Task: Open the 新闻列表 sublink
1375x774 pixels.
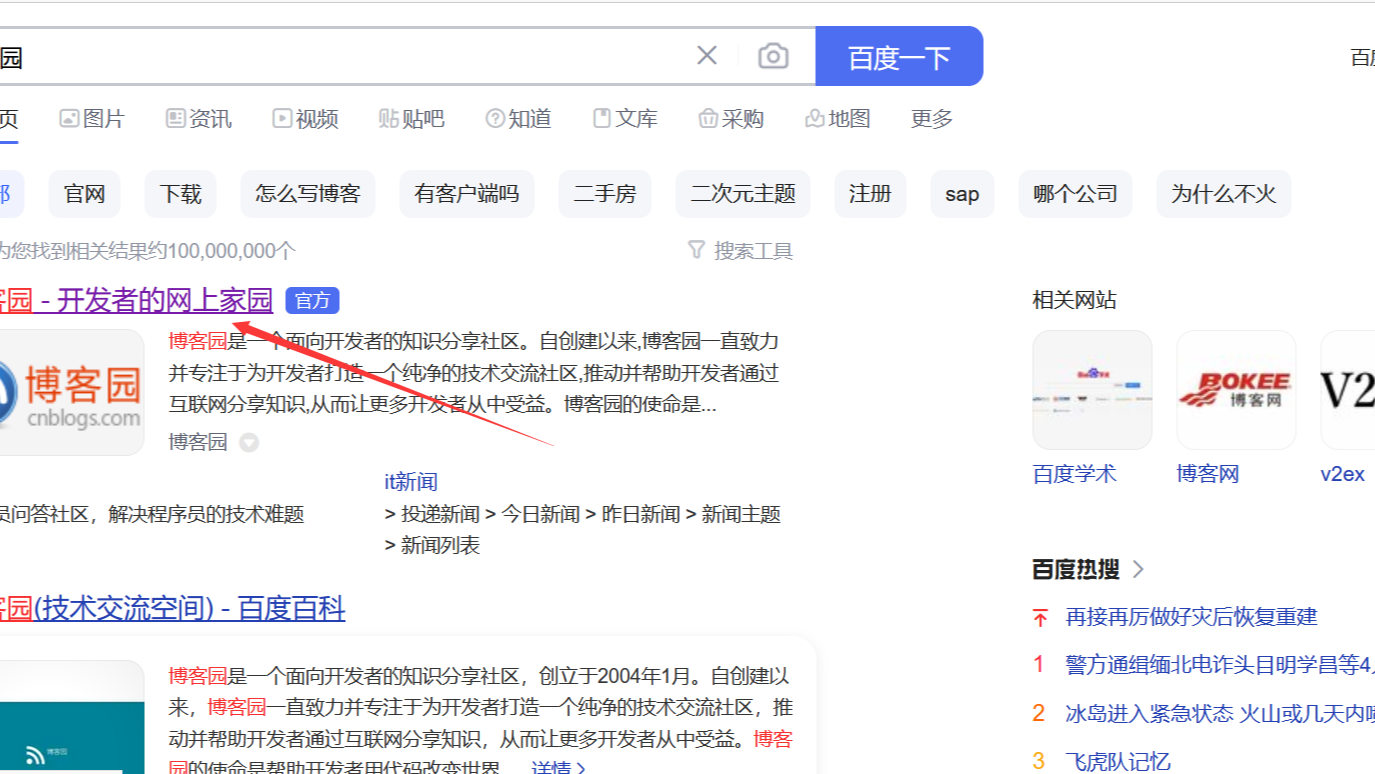Action: [440, 545]
